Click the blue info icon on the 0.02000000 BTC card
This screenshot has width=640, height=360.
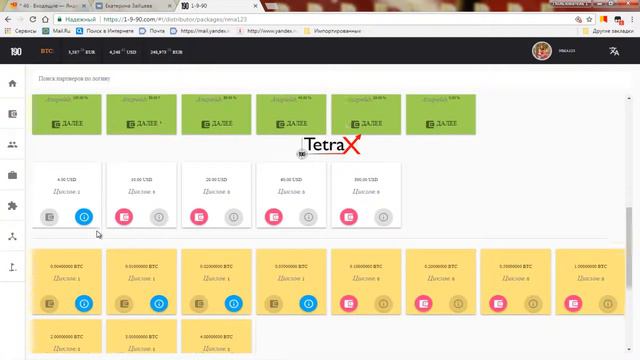click(233, 304)
